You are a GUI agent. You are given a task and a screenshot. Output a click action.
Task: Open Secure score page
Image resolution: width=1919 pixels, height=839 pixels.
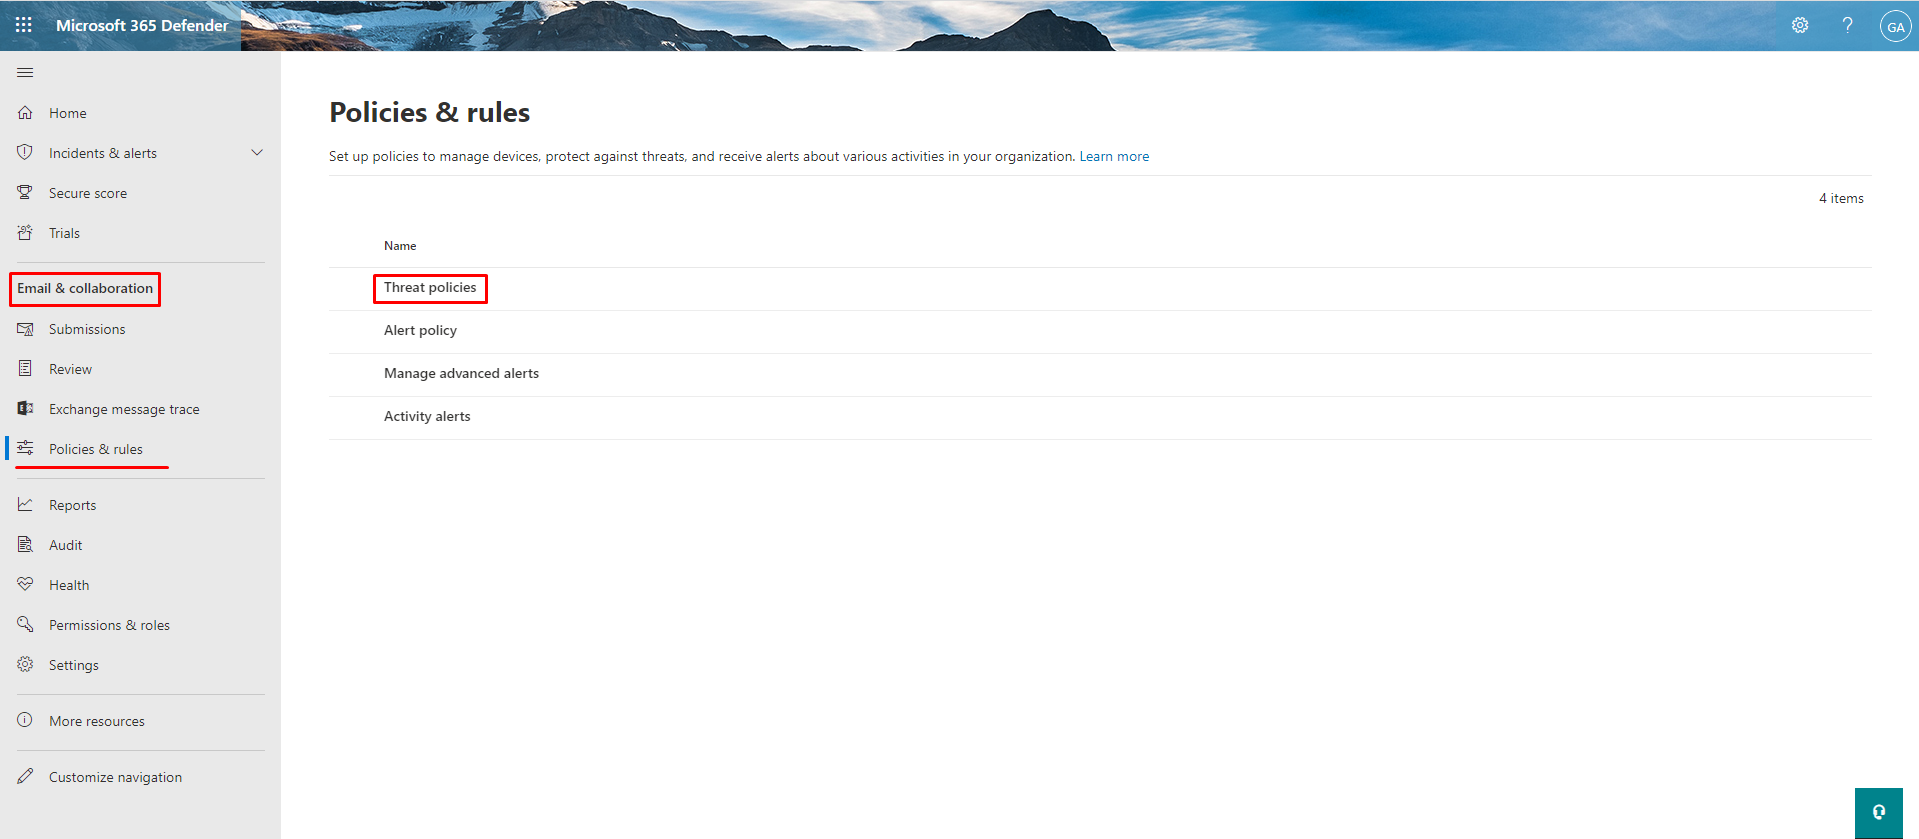tap(88, 193)
